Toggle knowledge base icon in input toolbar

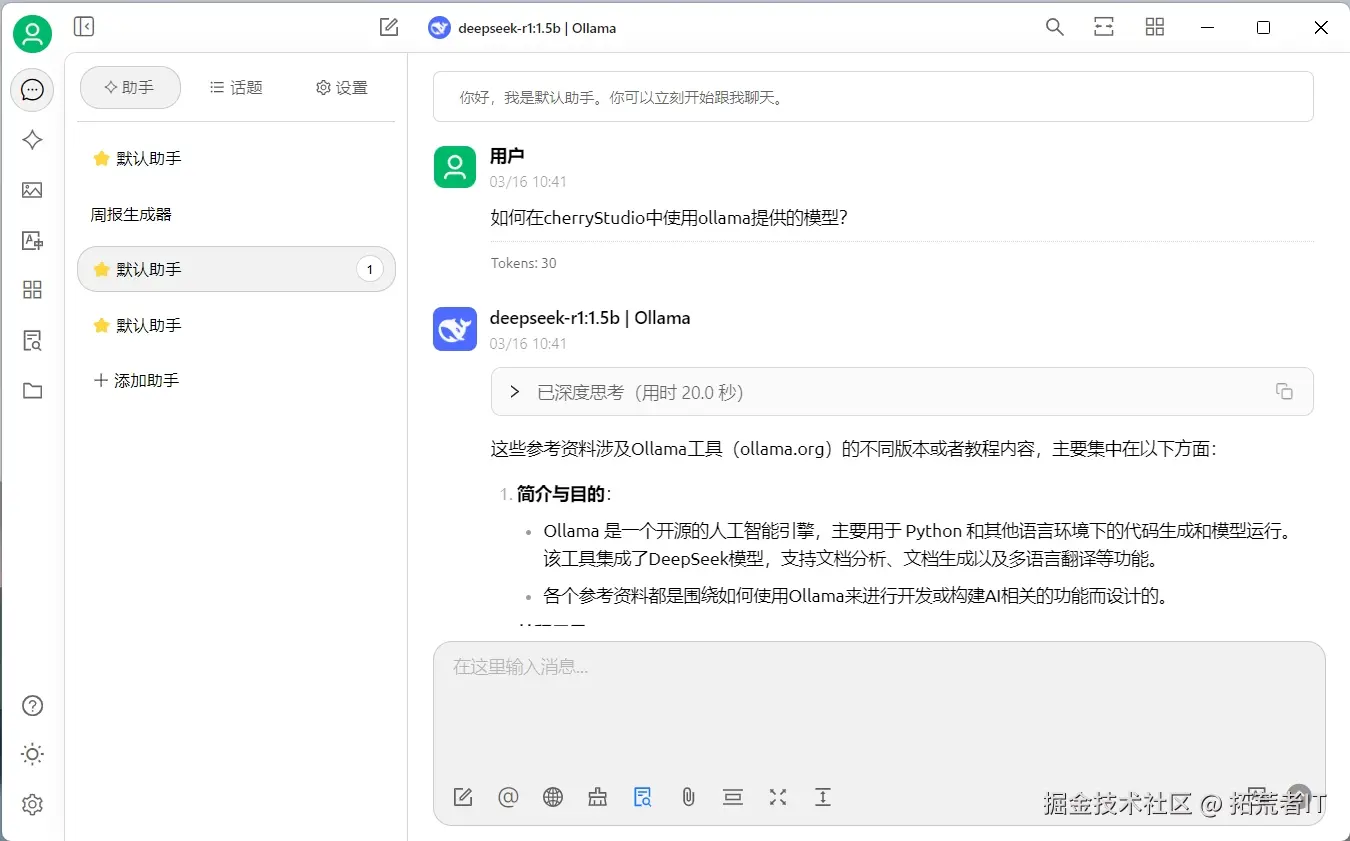643,797
